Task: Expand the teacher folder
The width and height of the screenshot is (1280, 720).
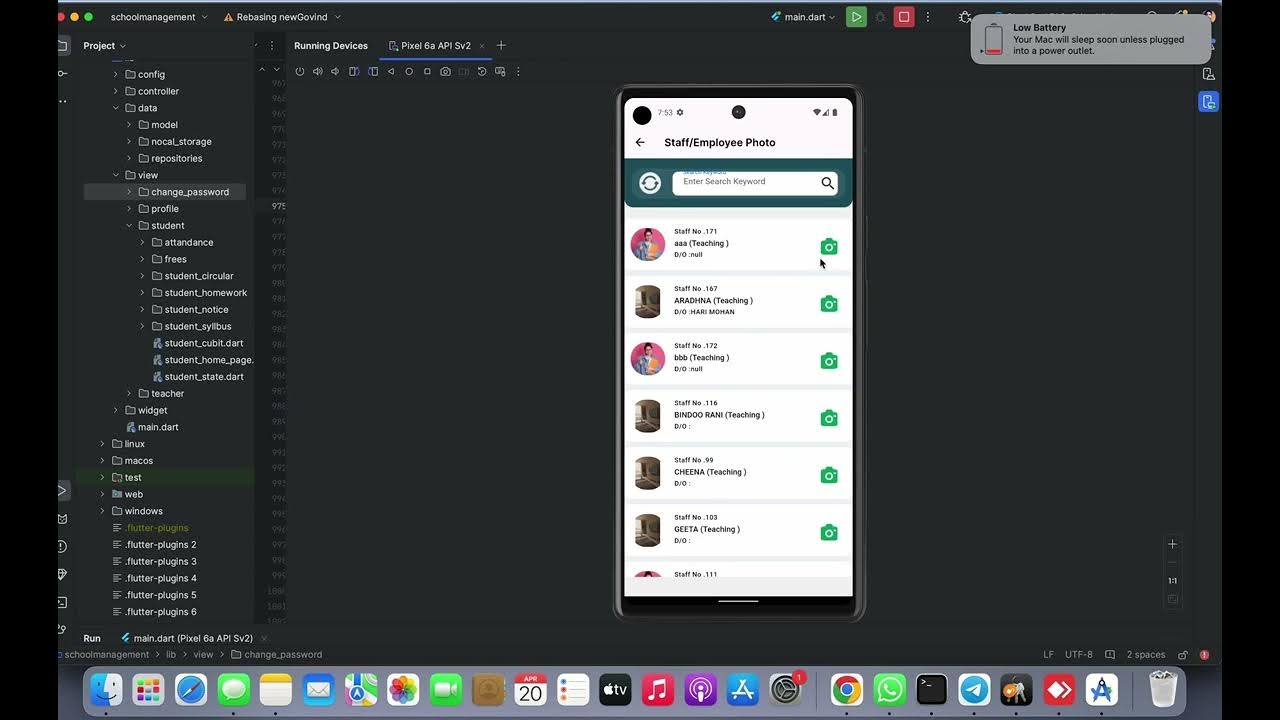Action: pyautogui.click(x=129, y=394)
